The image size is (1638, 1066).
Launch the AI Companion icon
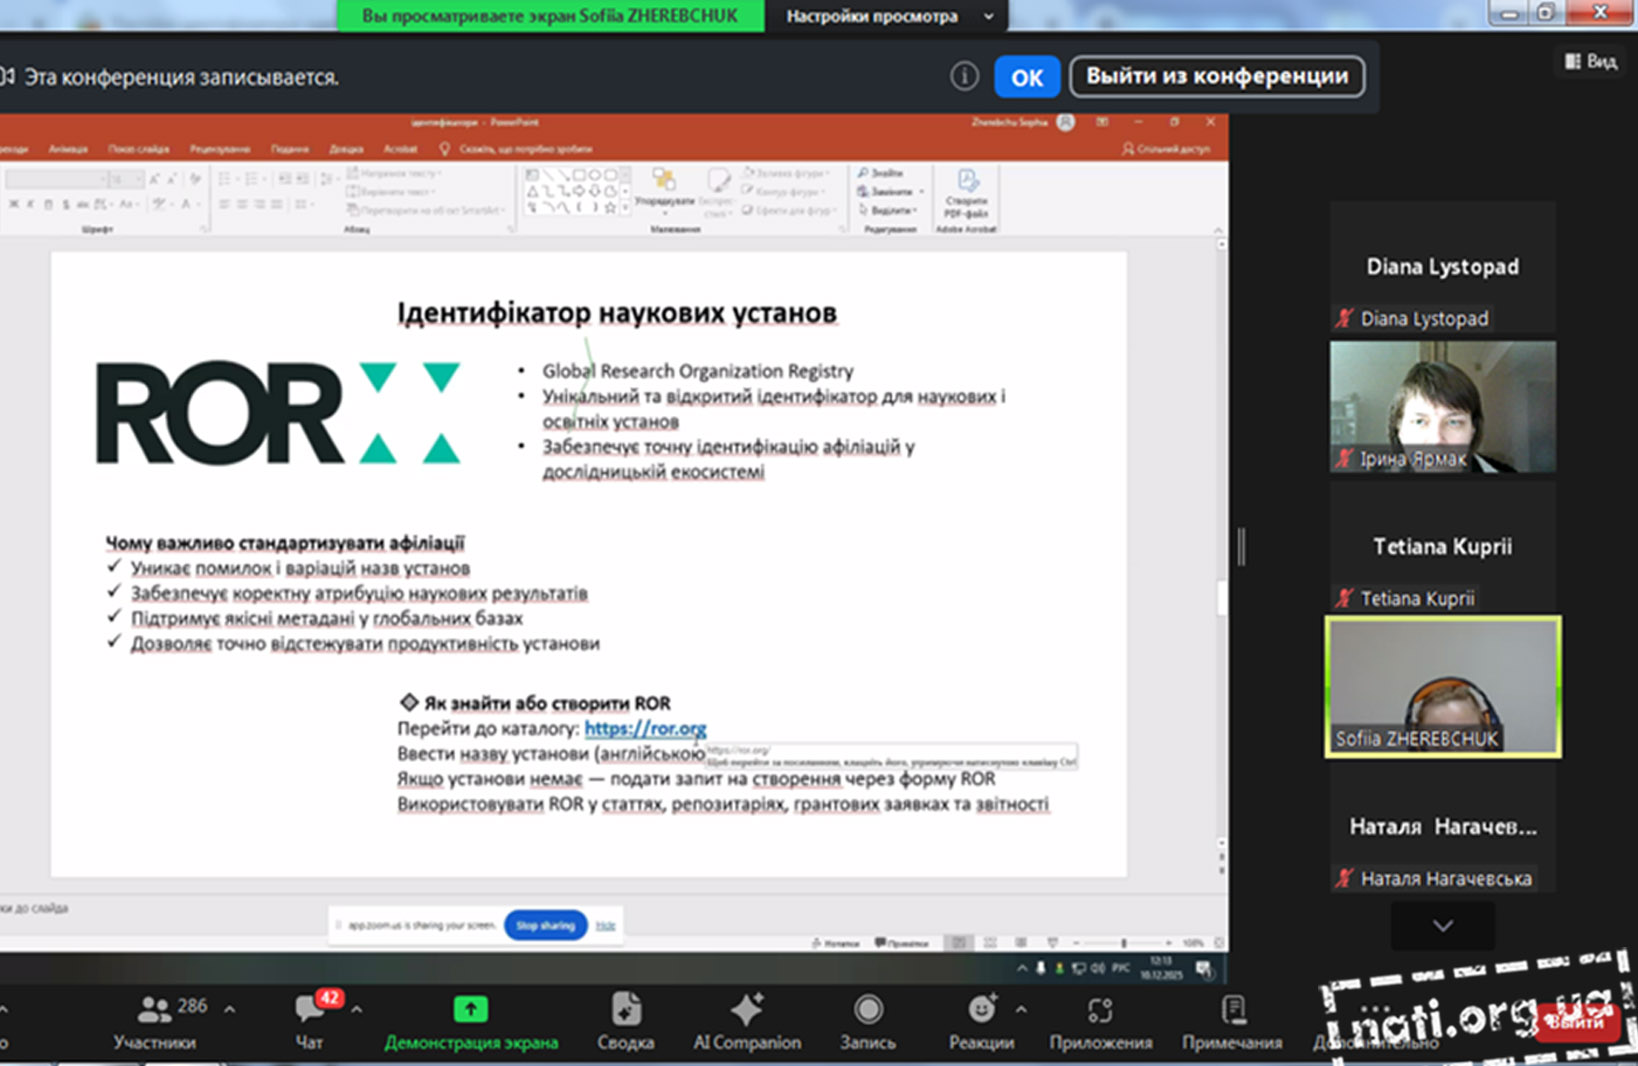point(747,1010)
